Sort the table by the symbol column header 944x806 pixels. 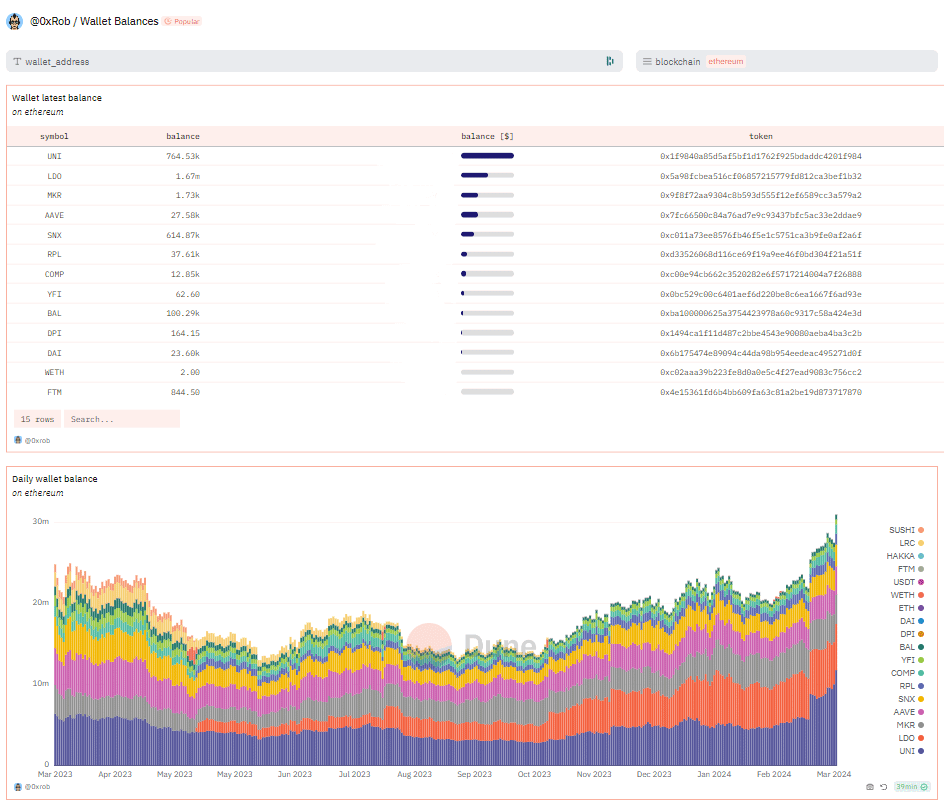[54, 136]
